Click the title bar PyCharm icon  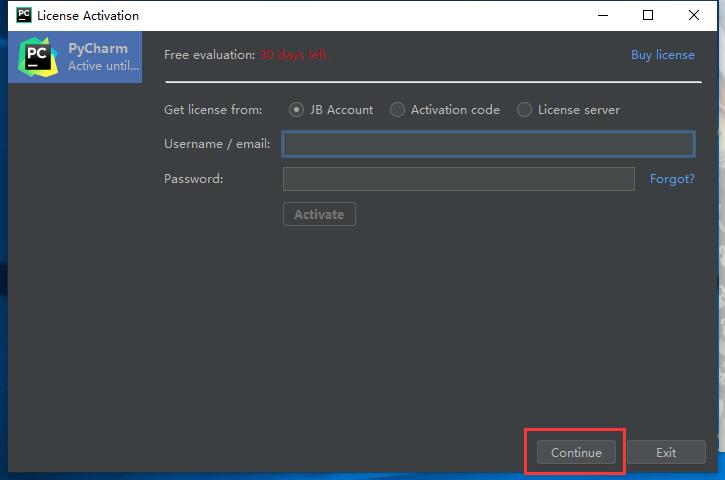24,15
